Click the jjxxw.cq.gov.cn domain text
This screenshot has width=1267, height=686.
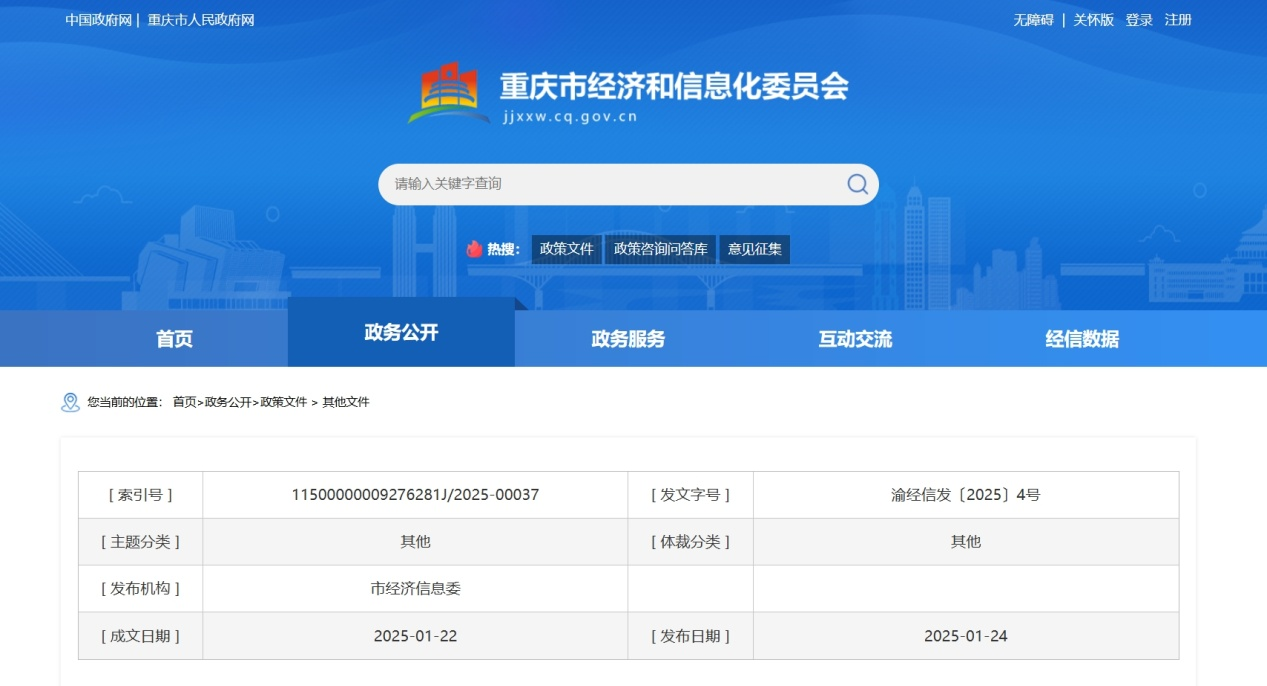click(570, 116)
